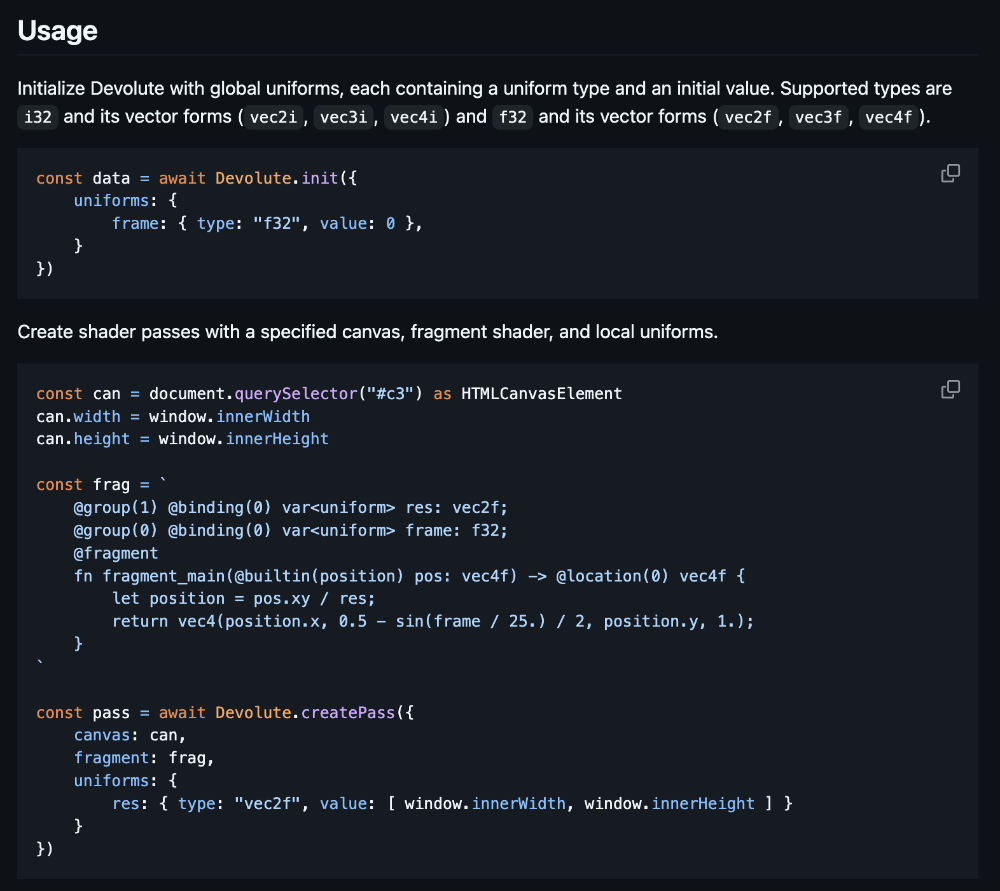Select the vec2i inline code tag
Image resolution: width=1000 pixels, height=891 pixels.
click(273, 117)
